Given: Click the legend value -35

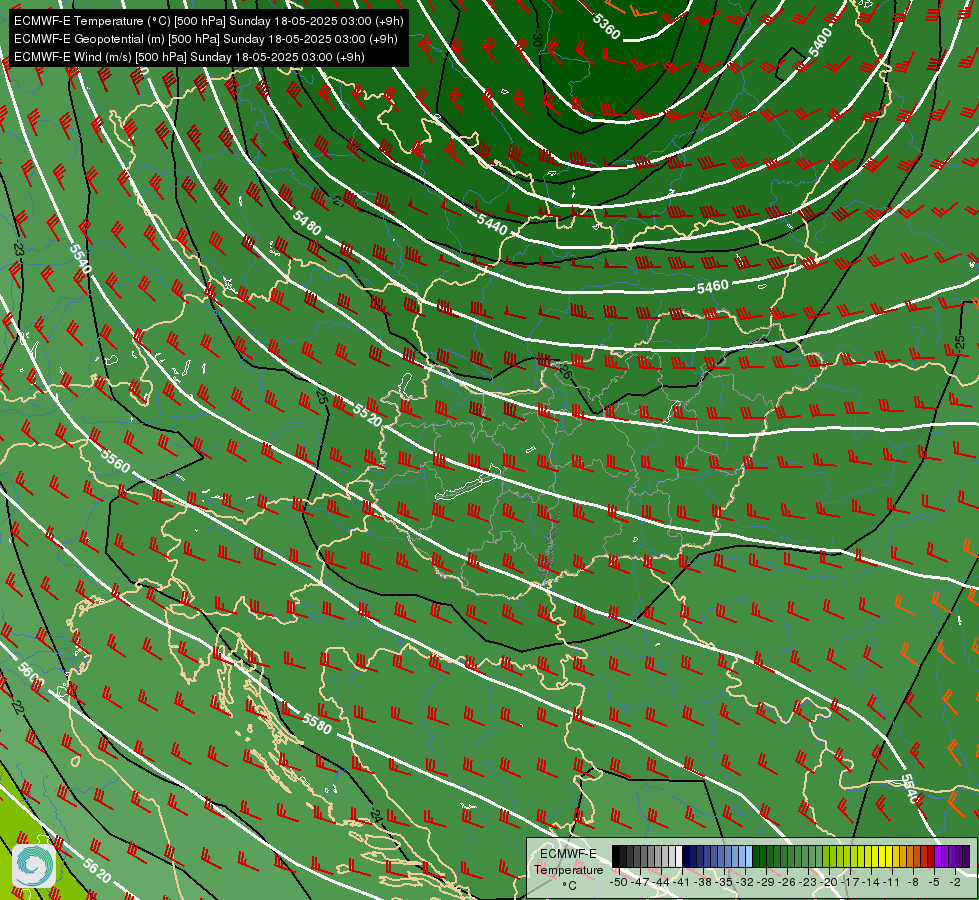Looking at the screenshot, I should coord(725,882).
